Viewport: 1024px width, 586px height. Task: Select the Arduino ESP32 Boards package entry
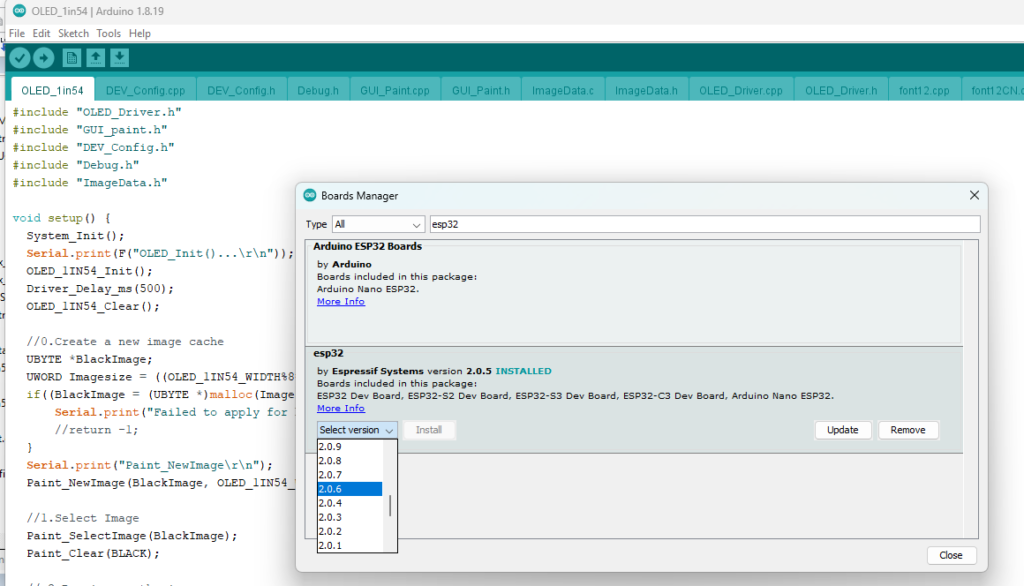pyautogui.click(x=634, y=293)
